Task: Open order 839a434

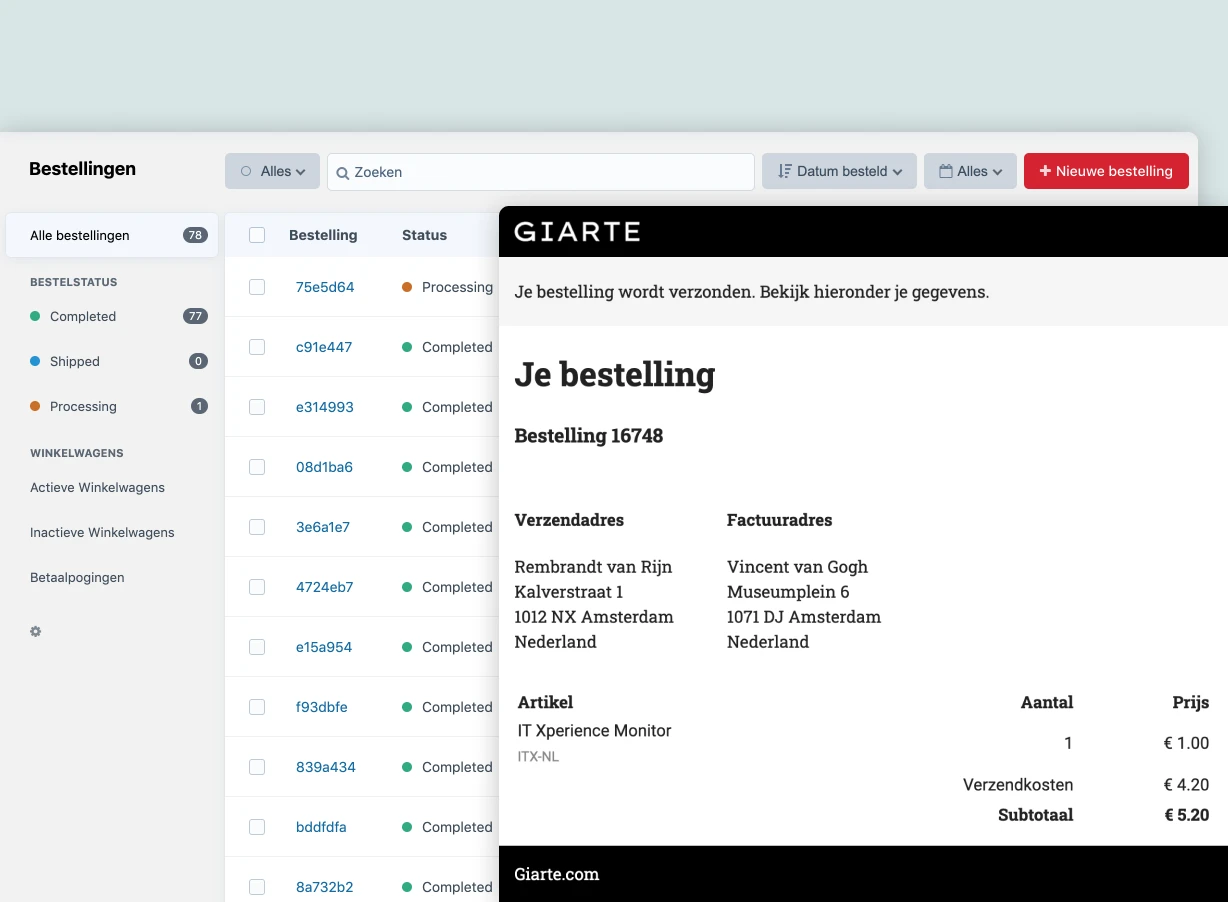Action: [x=326, y=767]
